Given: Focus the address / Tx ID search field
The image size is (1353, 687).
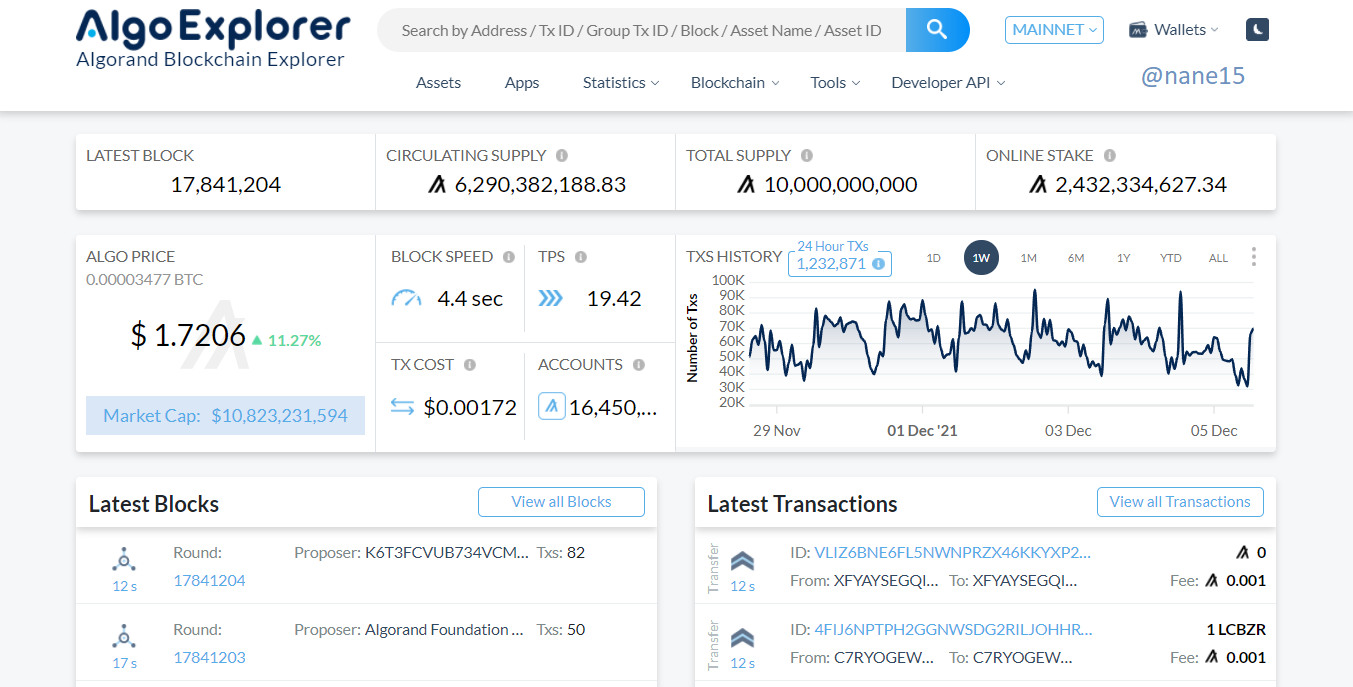Looking at the screenshot, I should (x=641, y=30).
